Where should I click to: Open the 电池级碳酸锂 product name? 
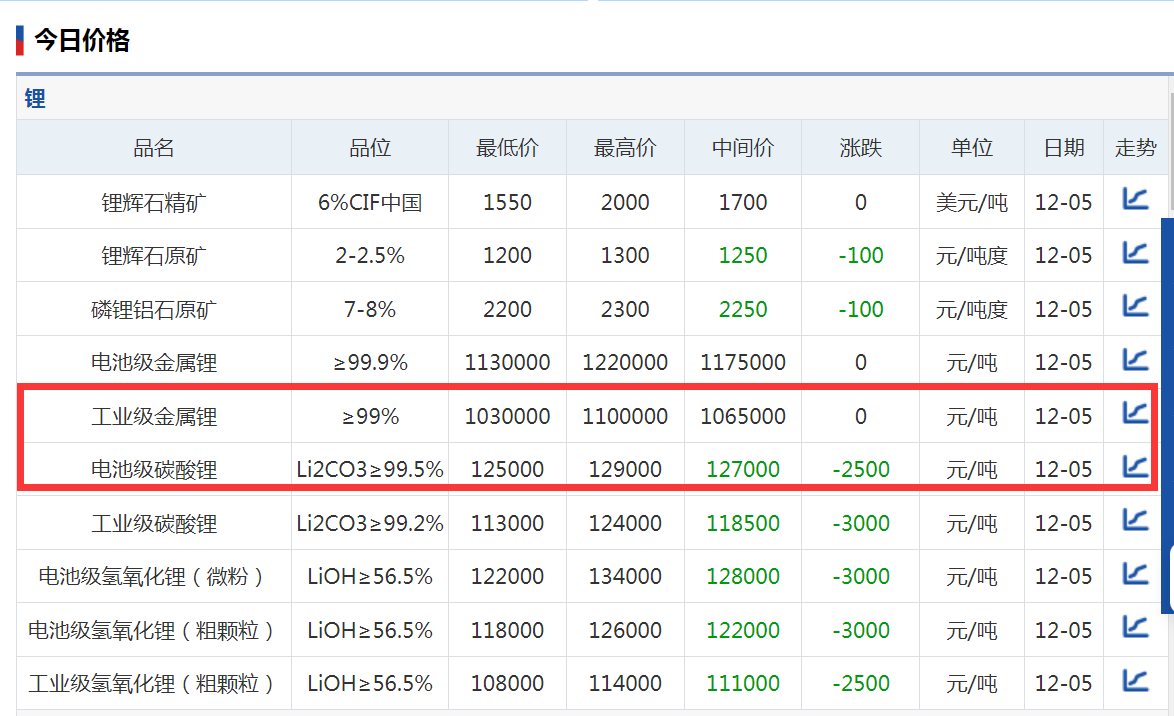pos(153,470)
